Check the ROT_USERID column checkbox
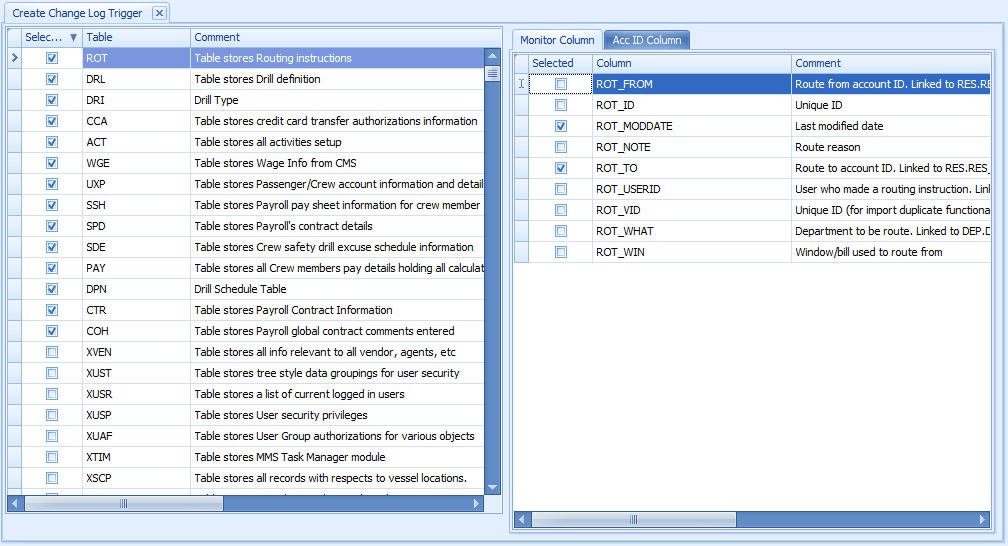1008x546 pixels. [x=561, y=189]
